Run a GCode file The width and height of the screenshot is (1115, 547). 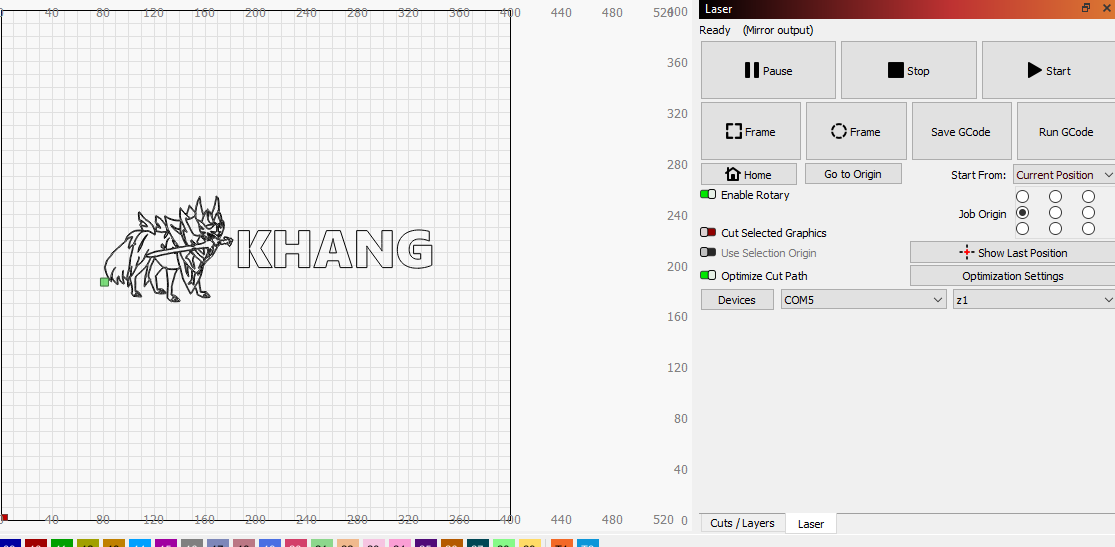[x=1066, y=132]
